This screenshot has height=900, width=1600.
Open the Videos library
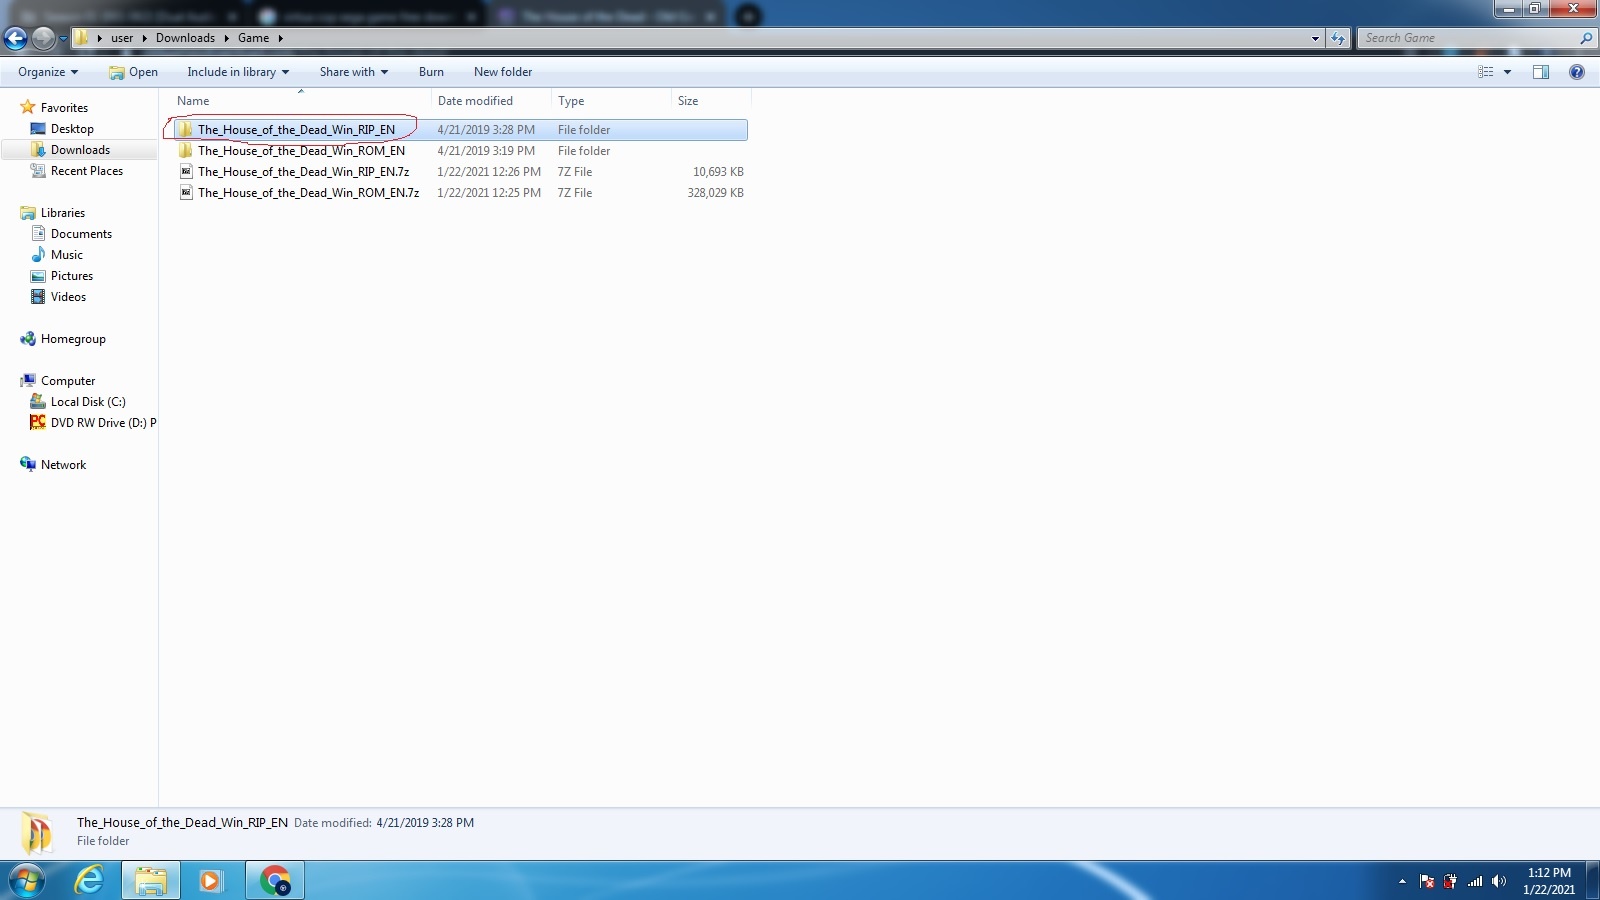(68, 297)
